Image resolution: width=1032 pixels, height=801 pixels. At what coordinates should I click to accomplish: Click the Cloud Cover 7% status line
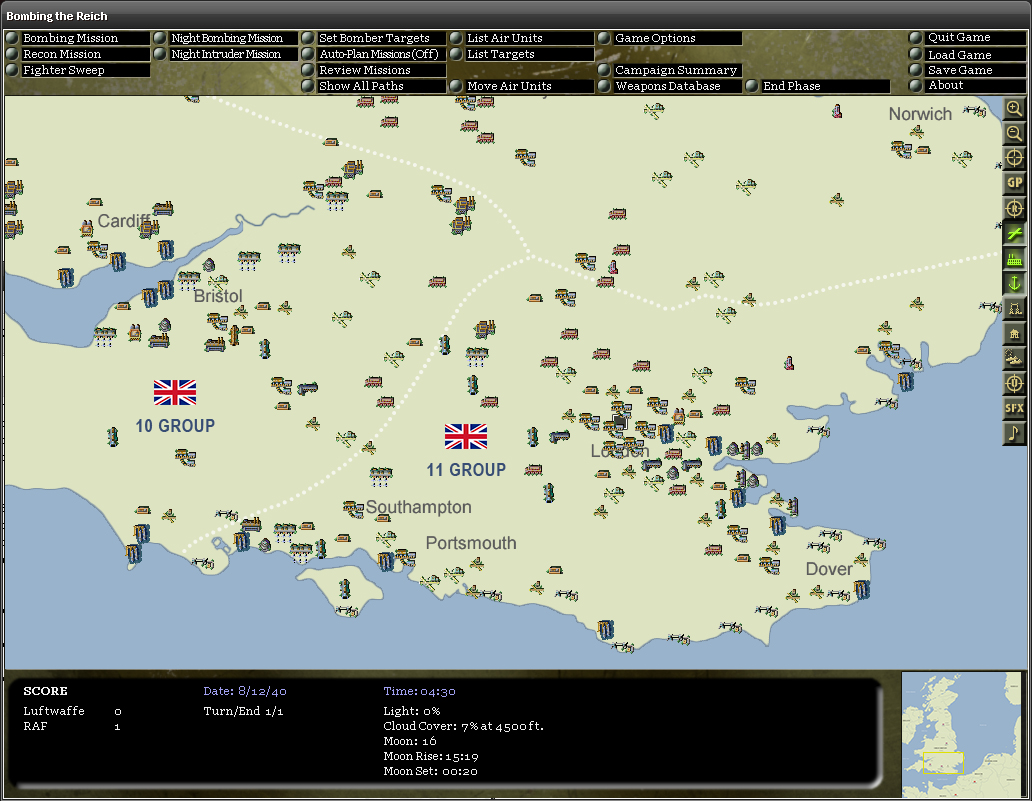tap(463, 726)
